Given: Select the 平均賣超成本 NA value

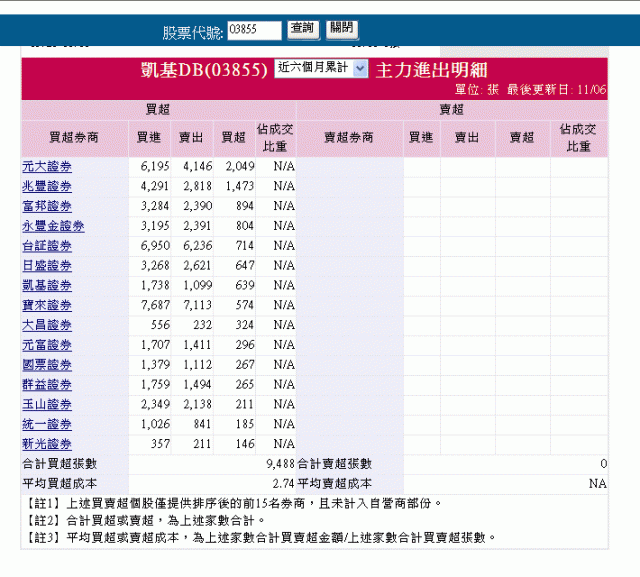Looking at the screenshot, I should [x=598, y=484].
